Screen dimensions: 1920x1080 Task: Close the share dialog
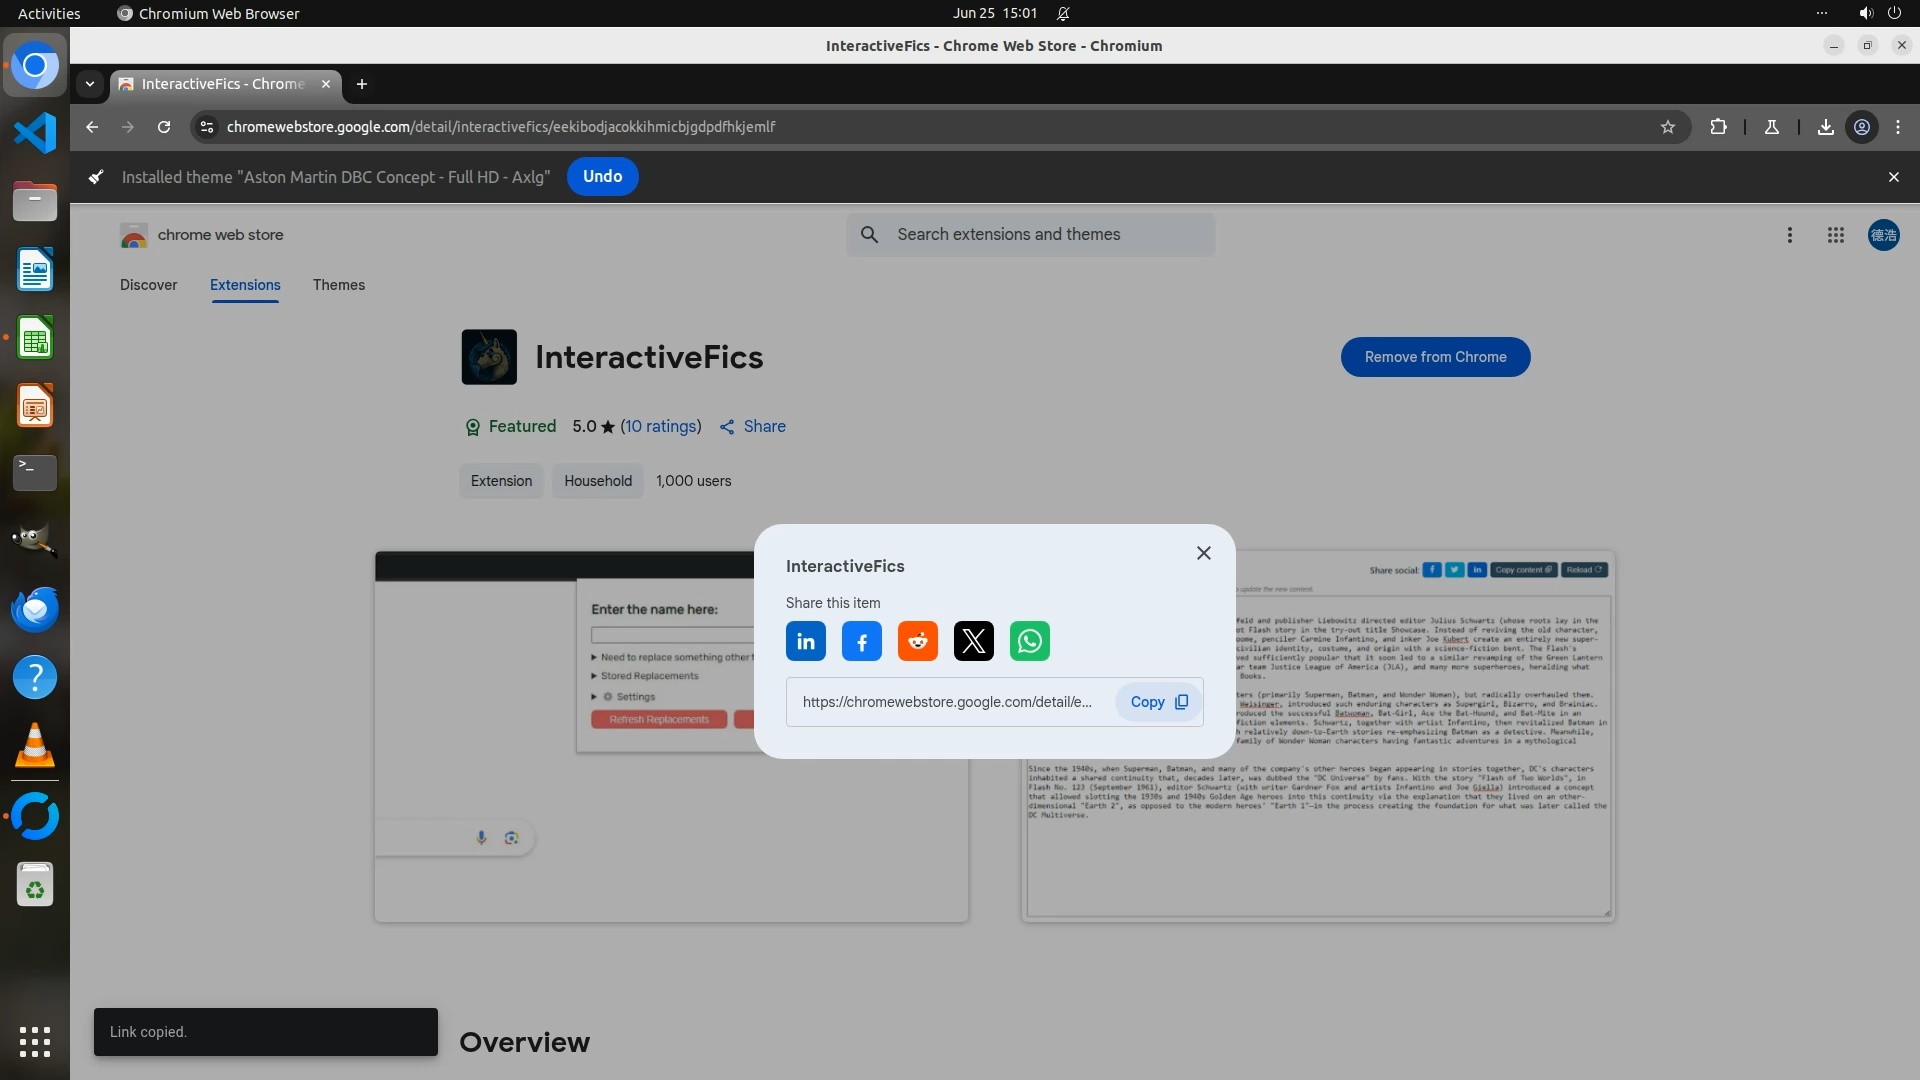[1203, 553]
